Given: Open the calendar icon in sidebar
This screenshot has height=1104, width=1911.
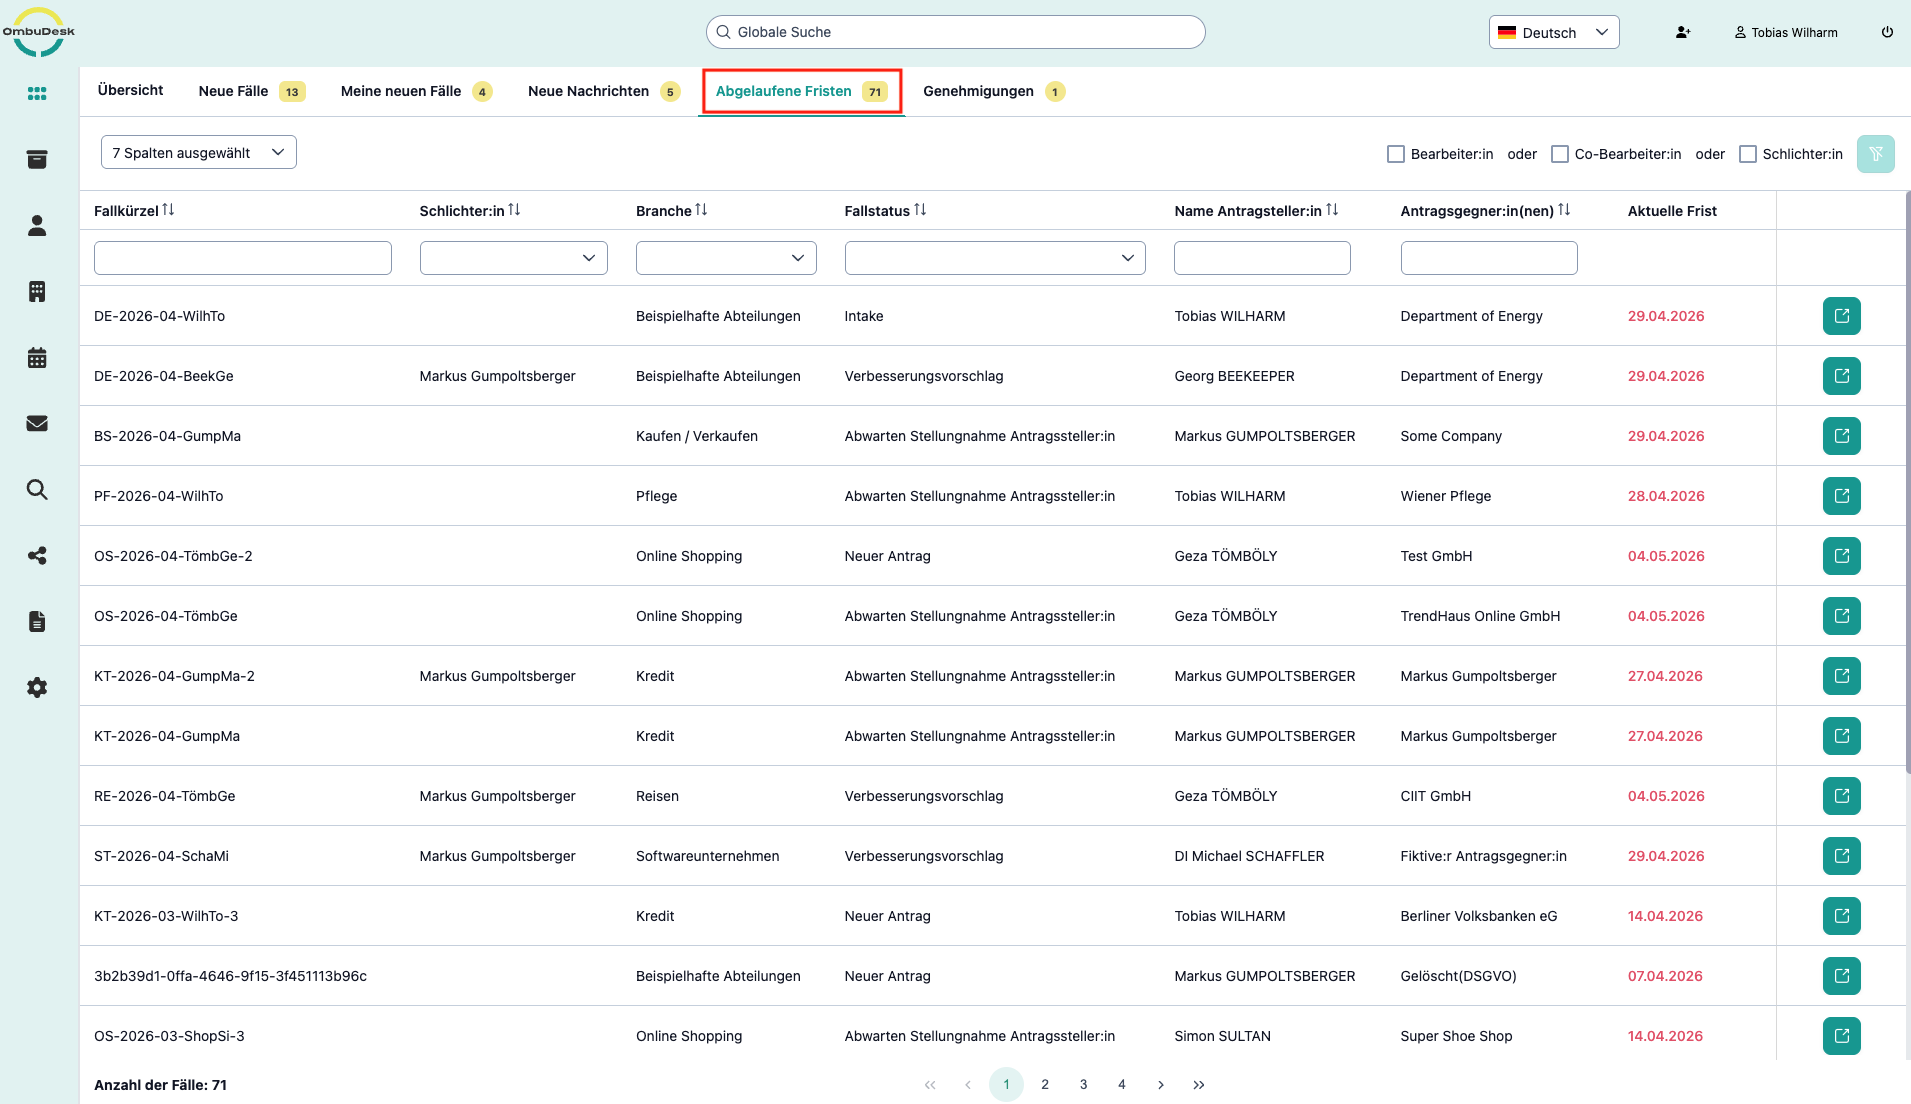Looking at the screenshot, I should [37, 357].
